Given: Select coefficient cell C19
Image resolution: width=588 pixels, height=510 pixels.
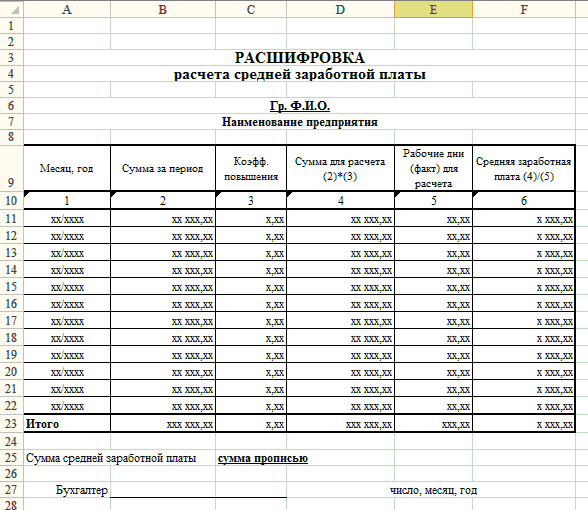Looking at the screenshot, I should pos(251,355).
